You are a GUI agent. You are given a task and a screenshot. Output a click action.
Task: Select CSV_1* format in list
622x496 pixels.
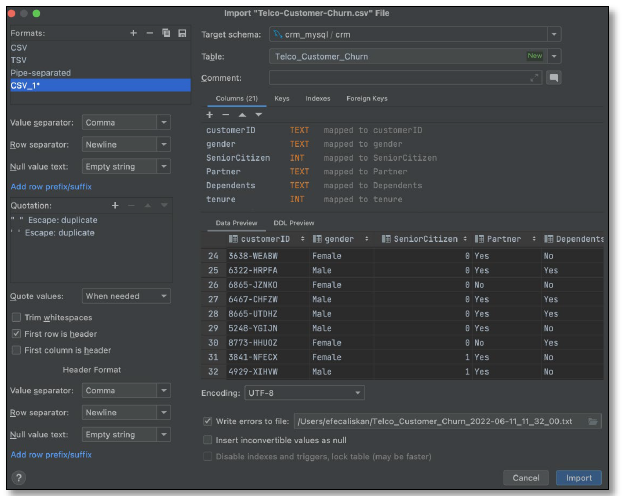pos(100,85)
